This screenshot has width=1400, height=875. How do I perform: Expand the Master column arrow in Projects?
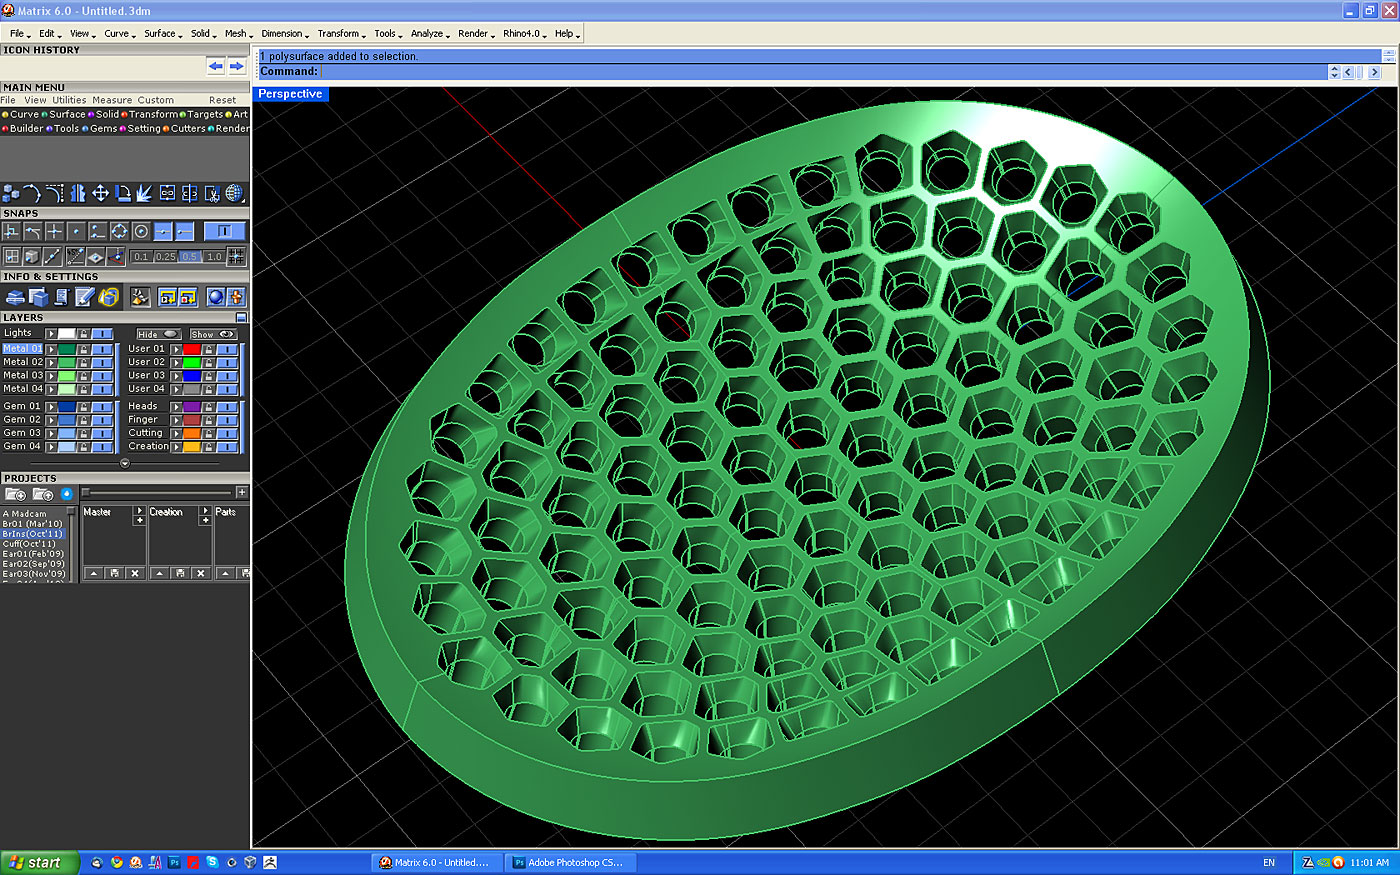139,512
